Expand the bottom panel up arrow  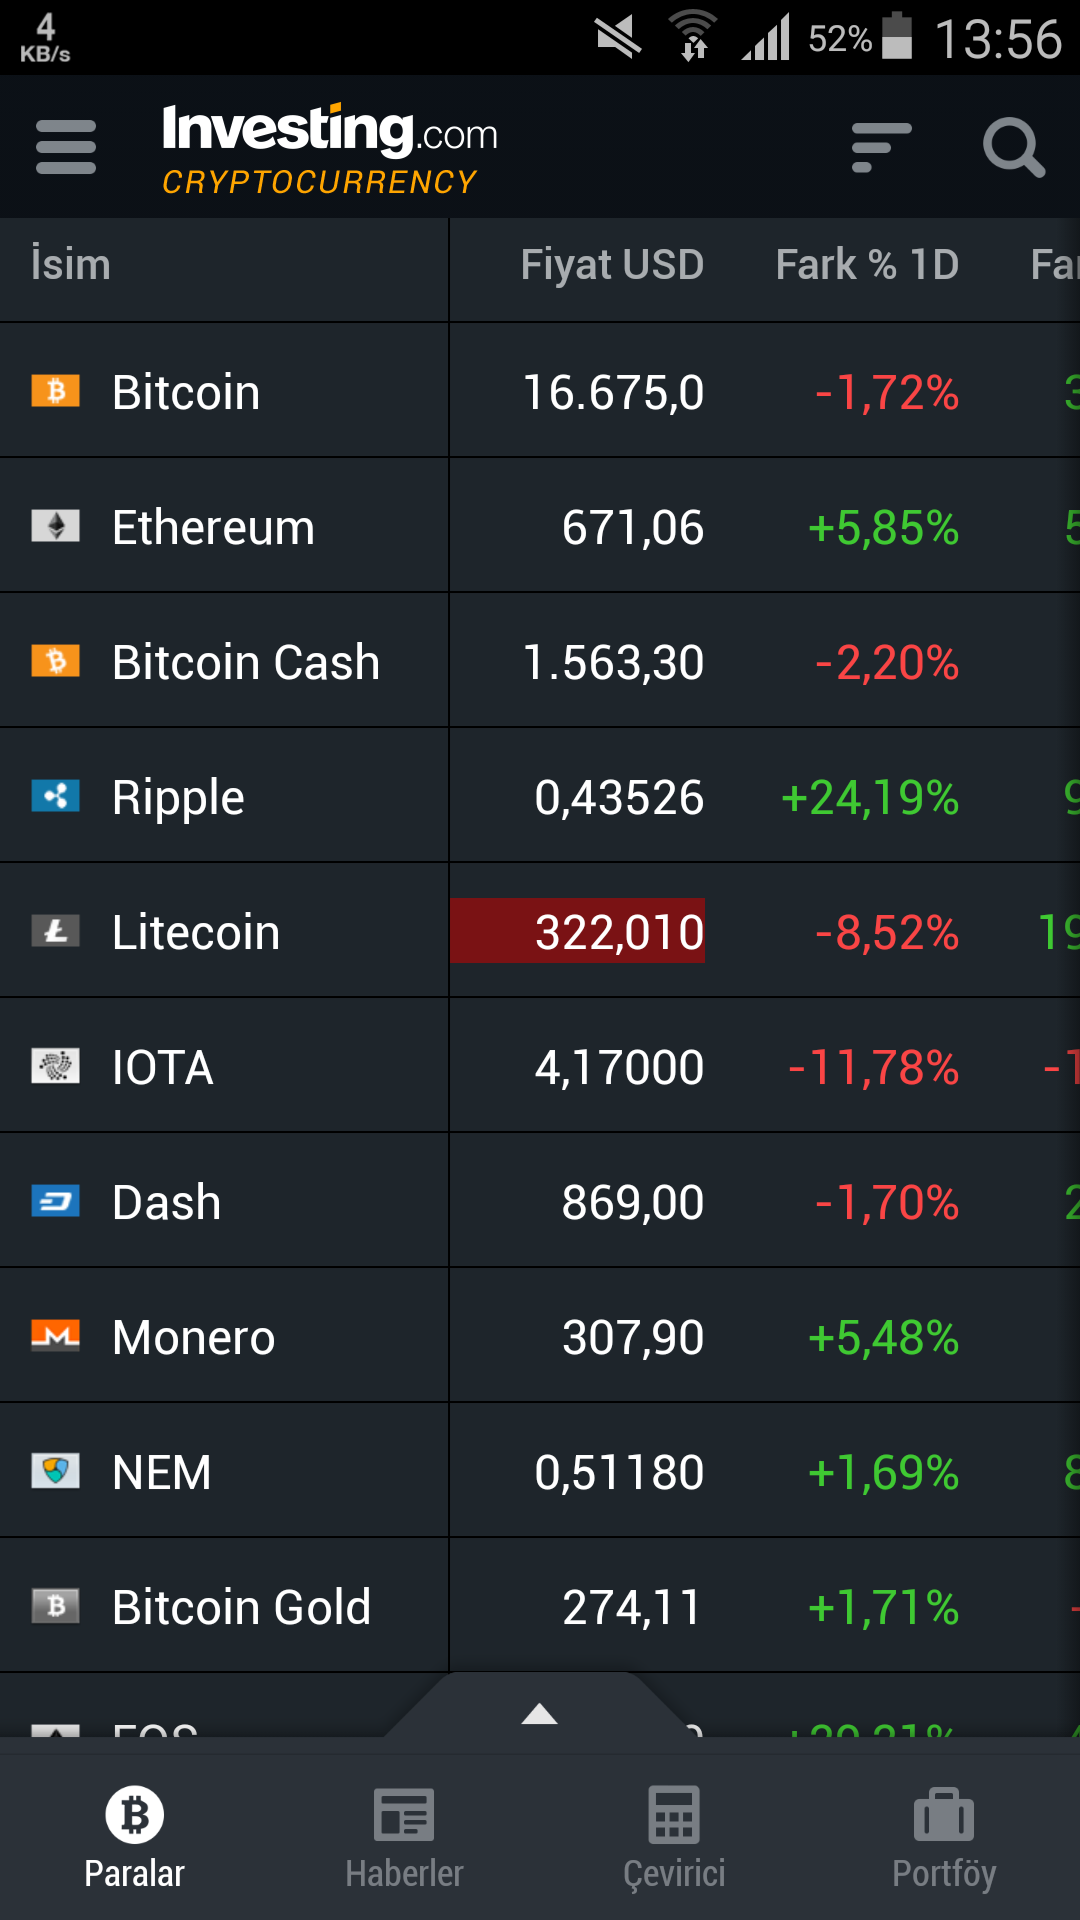tap(540, 1713)
